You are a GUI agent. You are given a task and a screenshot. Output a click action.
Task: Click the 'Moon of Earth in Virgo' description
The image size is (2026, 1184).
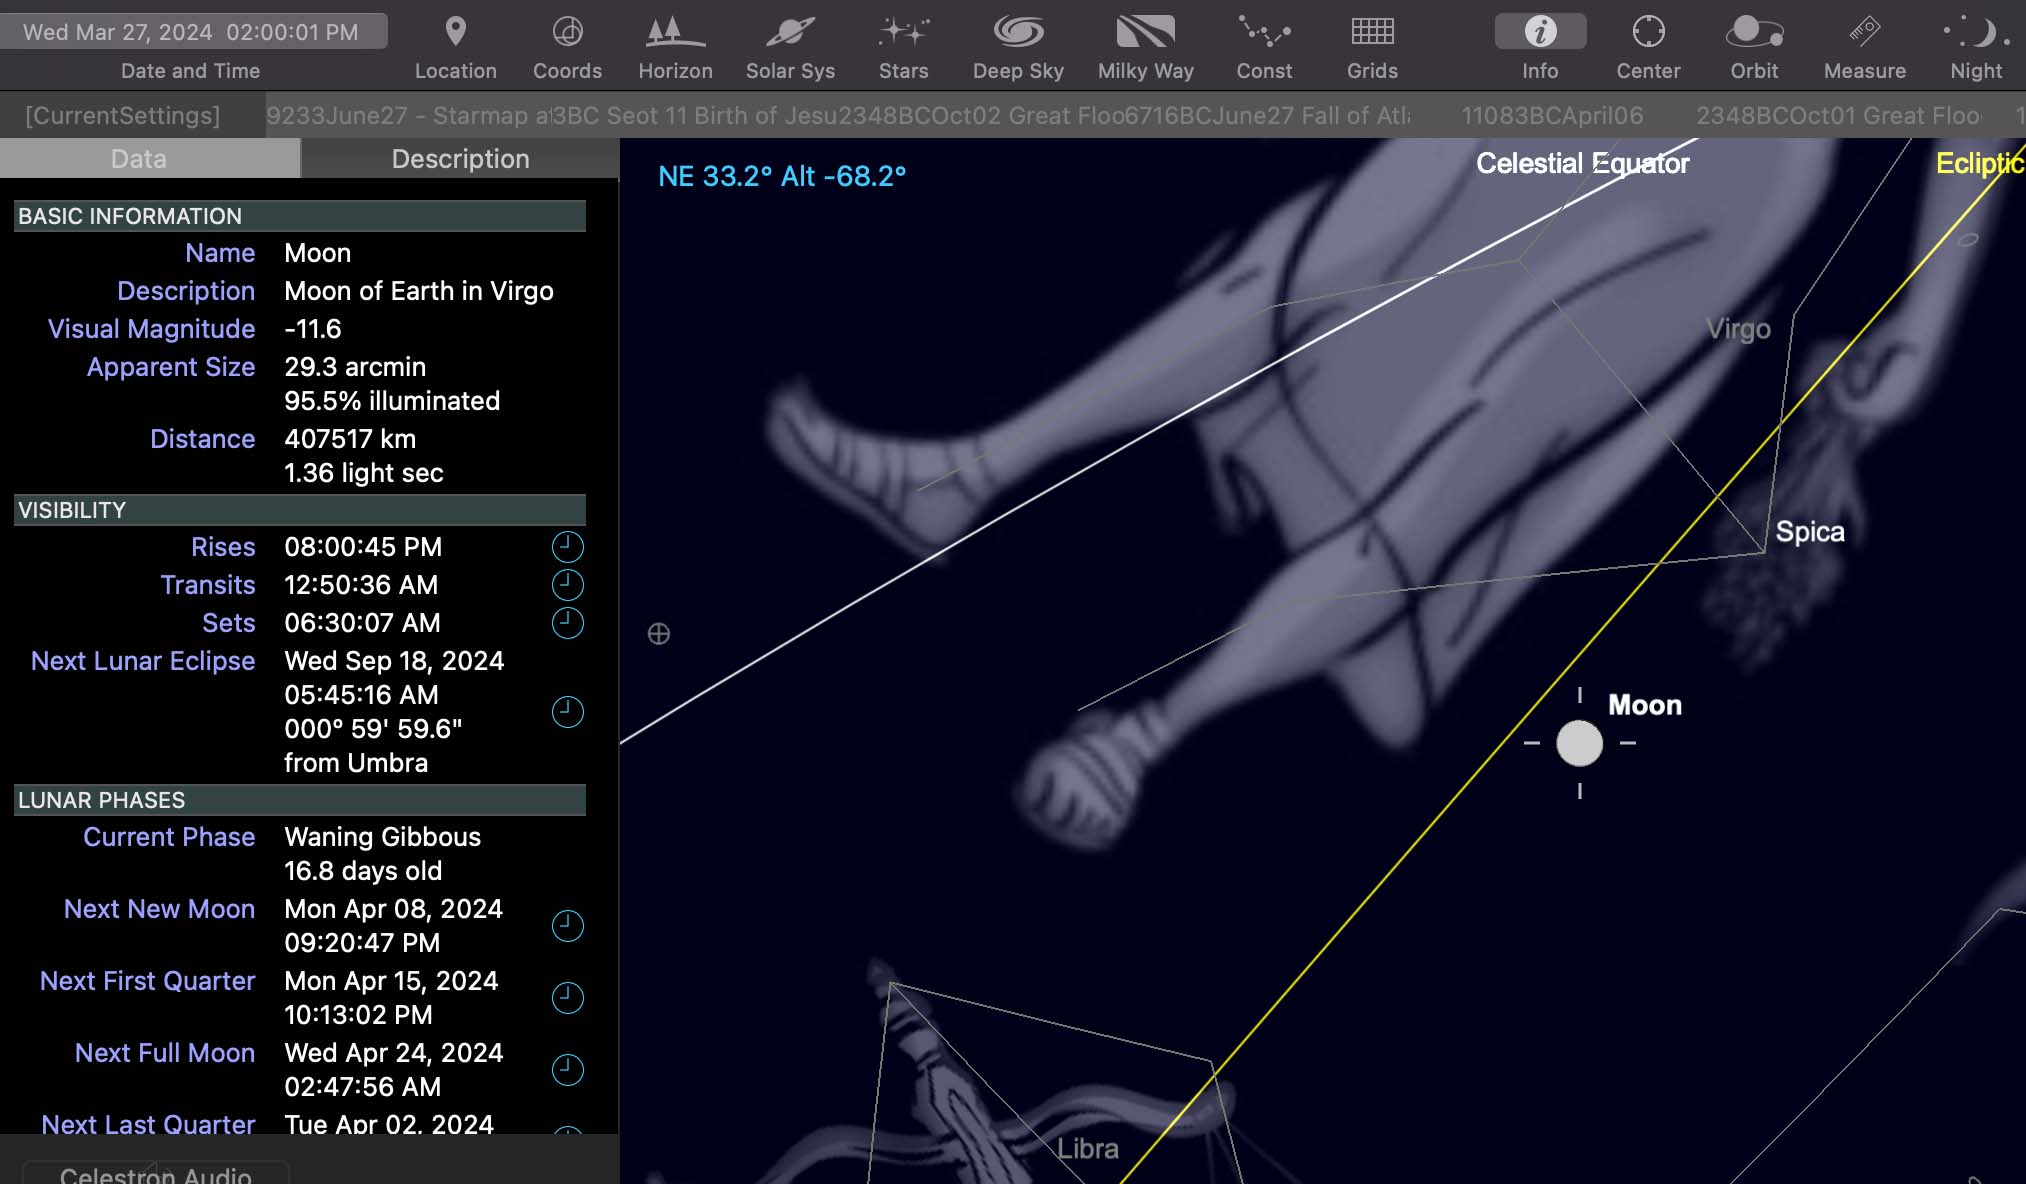tap(419, 291)
